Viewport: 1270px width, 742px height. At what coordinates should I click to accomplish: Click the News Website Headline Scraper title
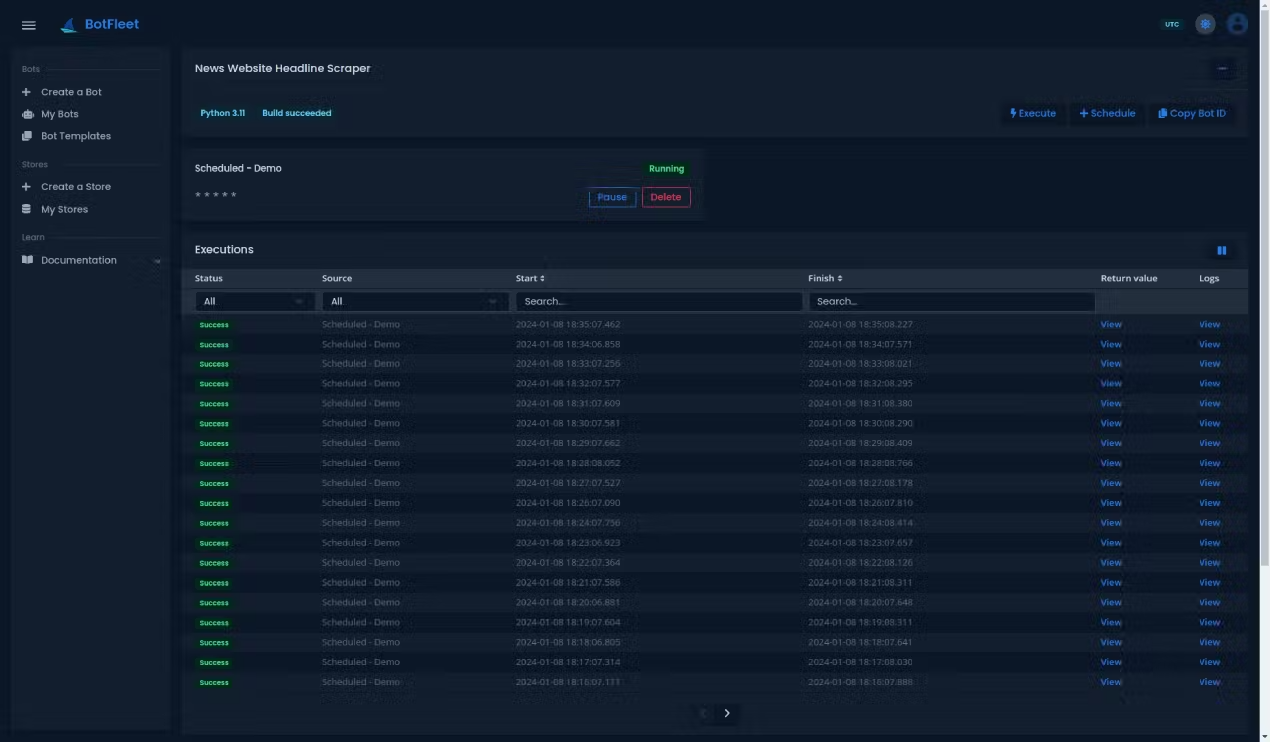click(x=282, y=68)
